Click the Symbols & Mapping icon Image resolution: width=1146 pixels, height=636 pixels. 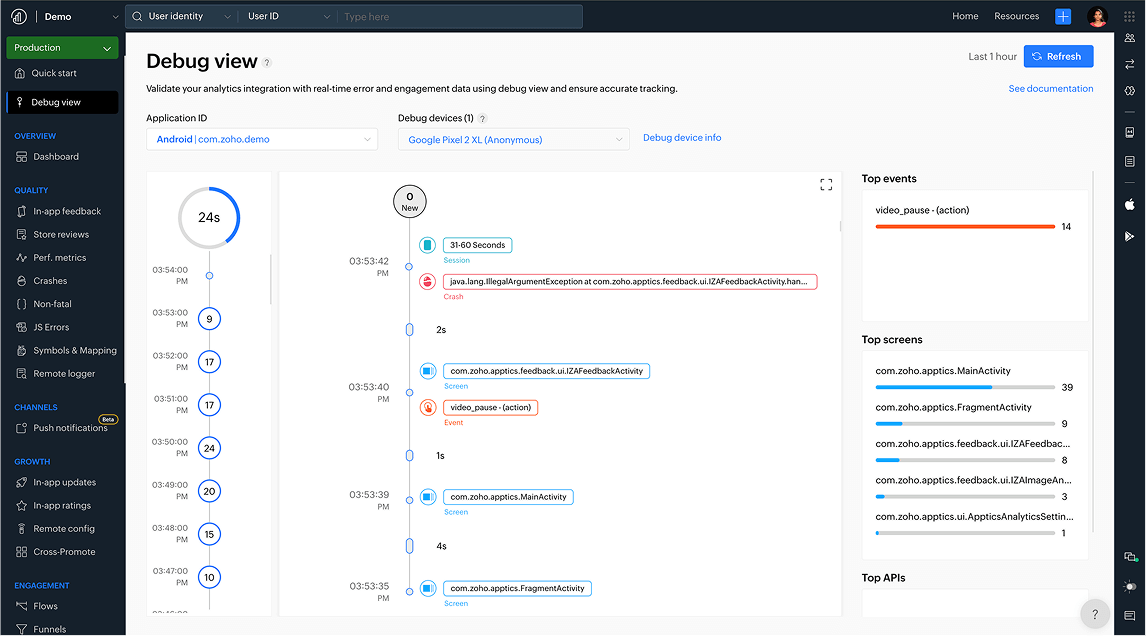tap(21, 350)
